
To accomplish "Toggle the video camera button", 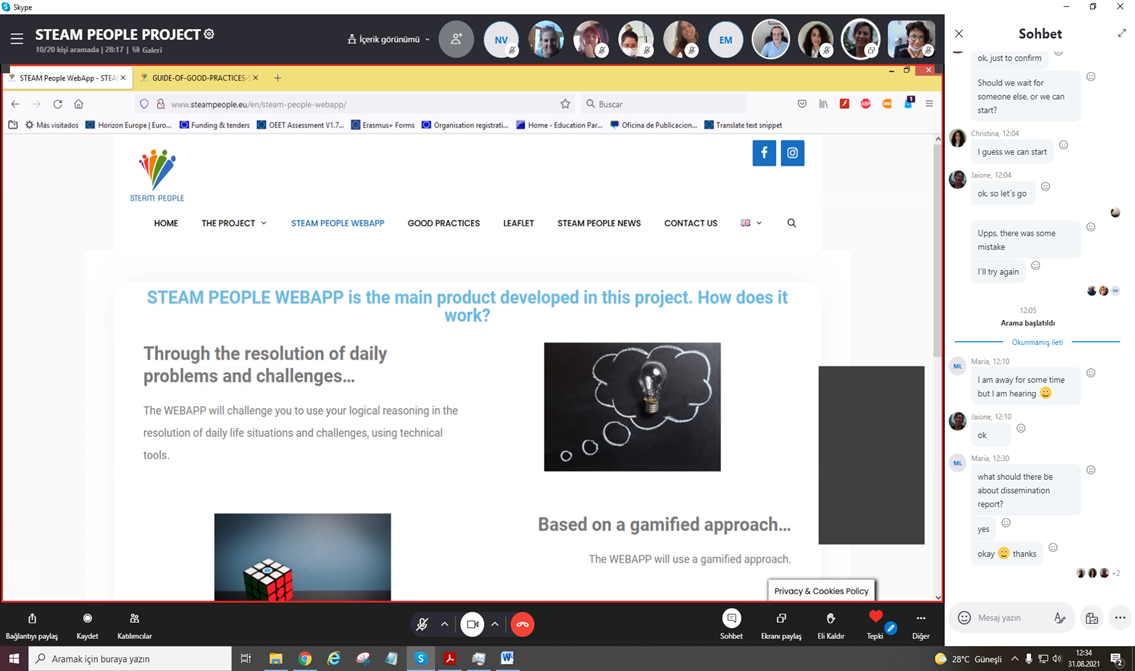I will [472, 624].
